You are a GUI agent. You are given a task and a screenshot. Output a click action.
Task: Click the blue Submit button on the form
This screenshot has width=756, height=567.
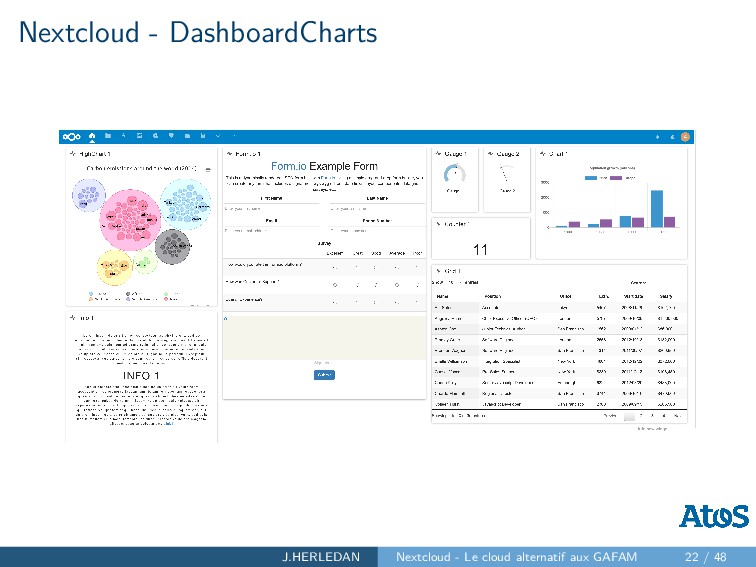pos(324,375)
